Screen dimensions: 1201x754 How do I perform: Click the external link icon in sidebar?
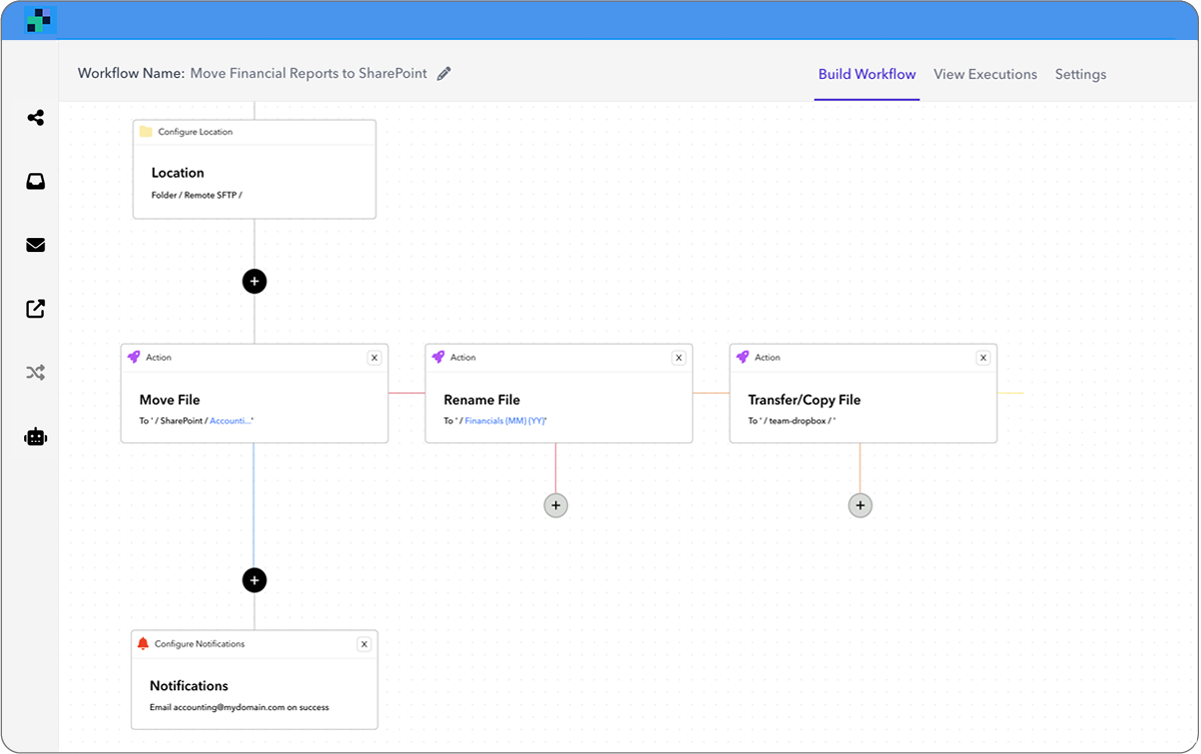click(x=35, y=309)
